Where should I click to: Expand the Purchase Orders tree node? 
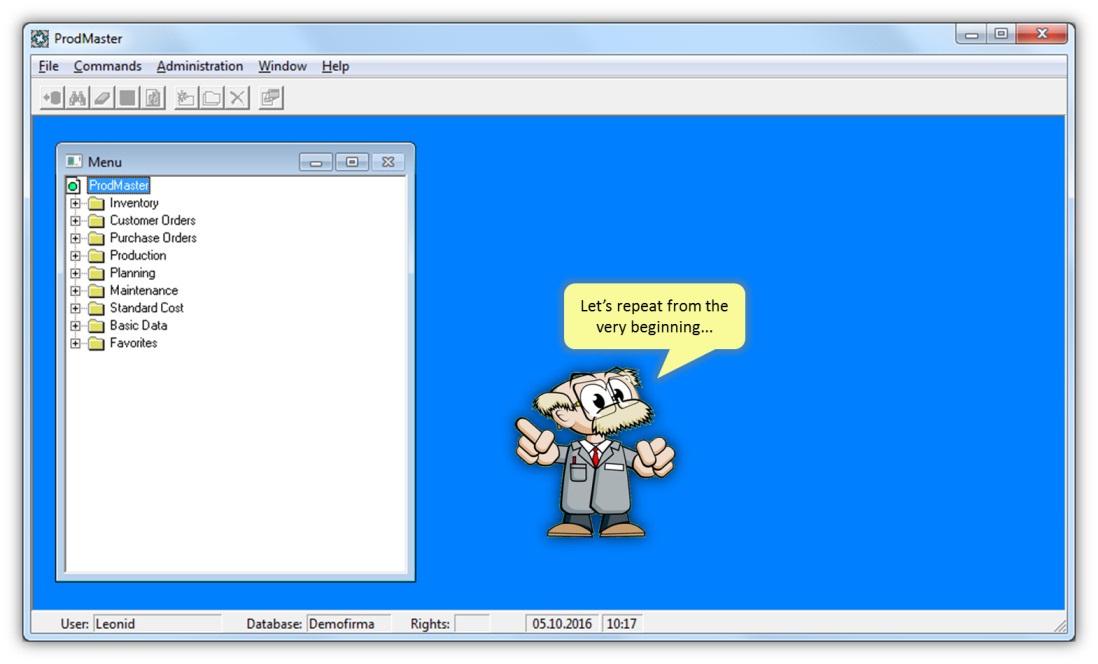(x=76, y=238)
